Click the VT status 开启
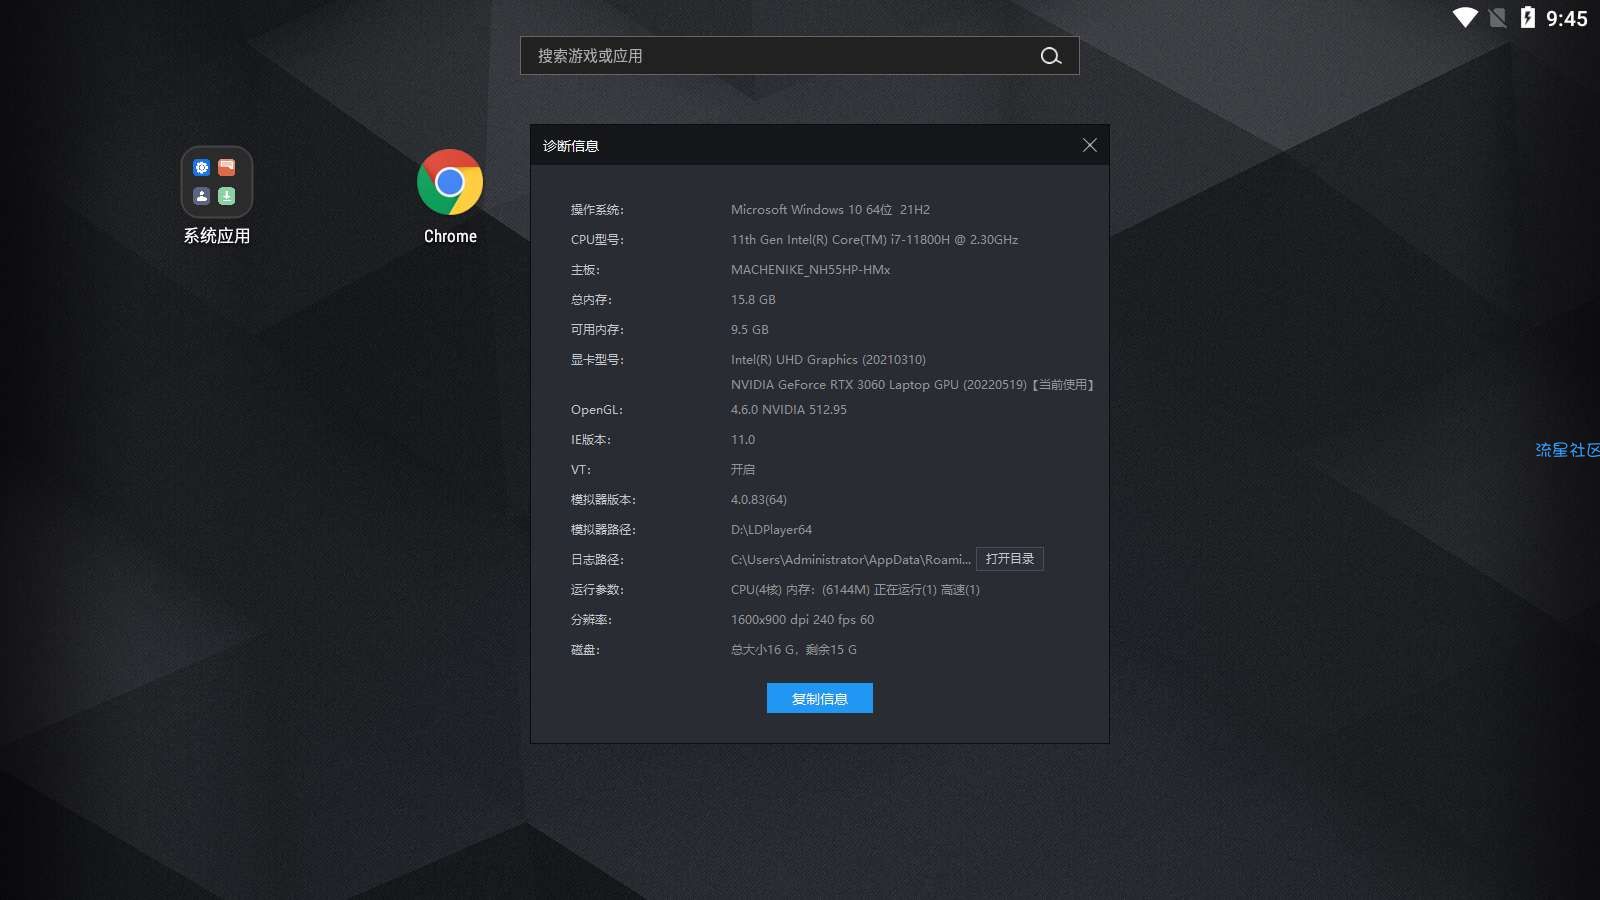Screen dimensions: 1600x900 tap(743, 470)
